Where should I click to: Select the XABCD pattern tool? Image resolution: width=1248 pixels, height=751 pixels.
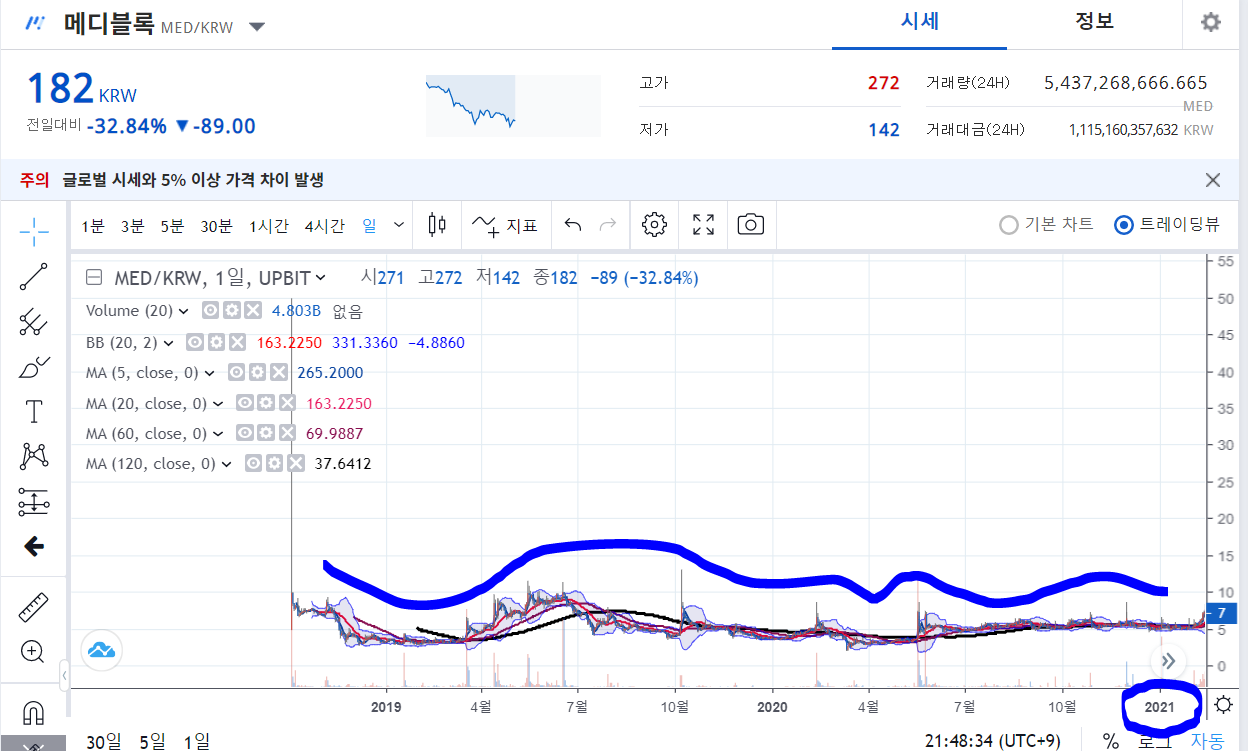pyautogui.click(x=34, y=457)
